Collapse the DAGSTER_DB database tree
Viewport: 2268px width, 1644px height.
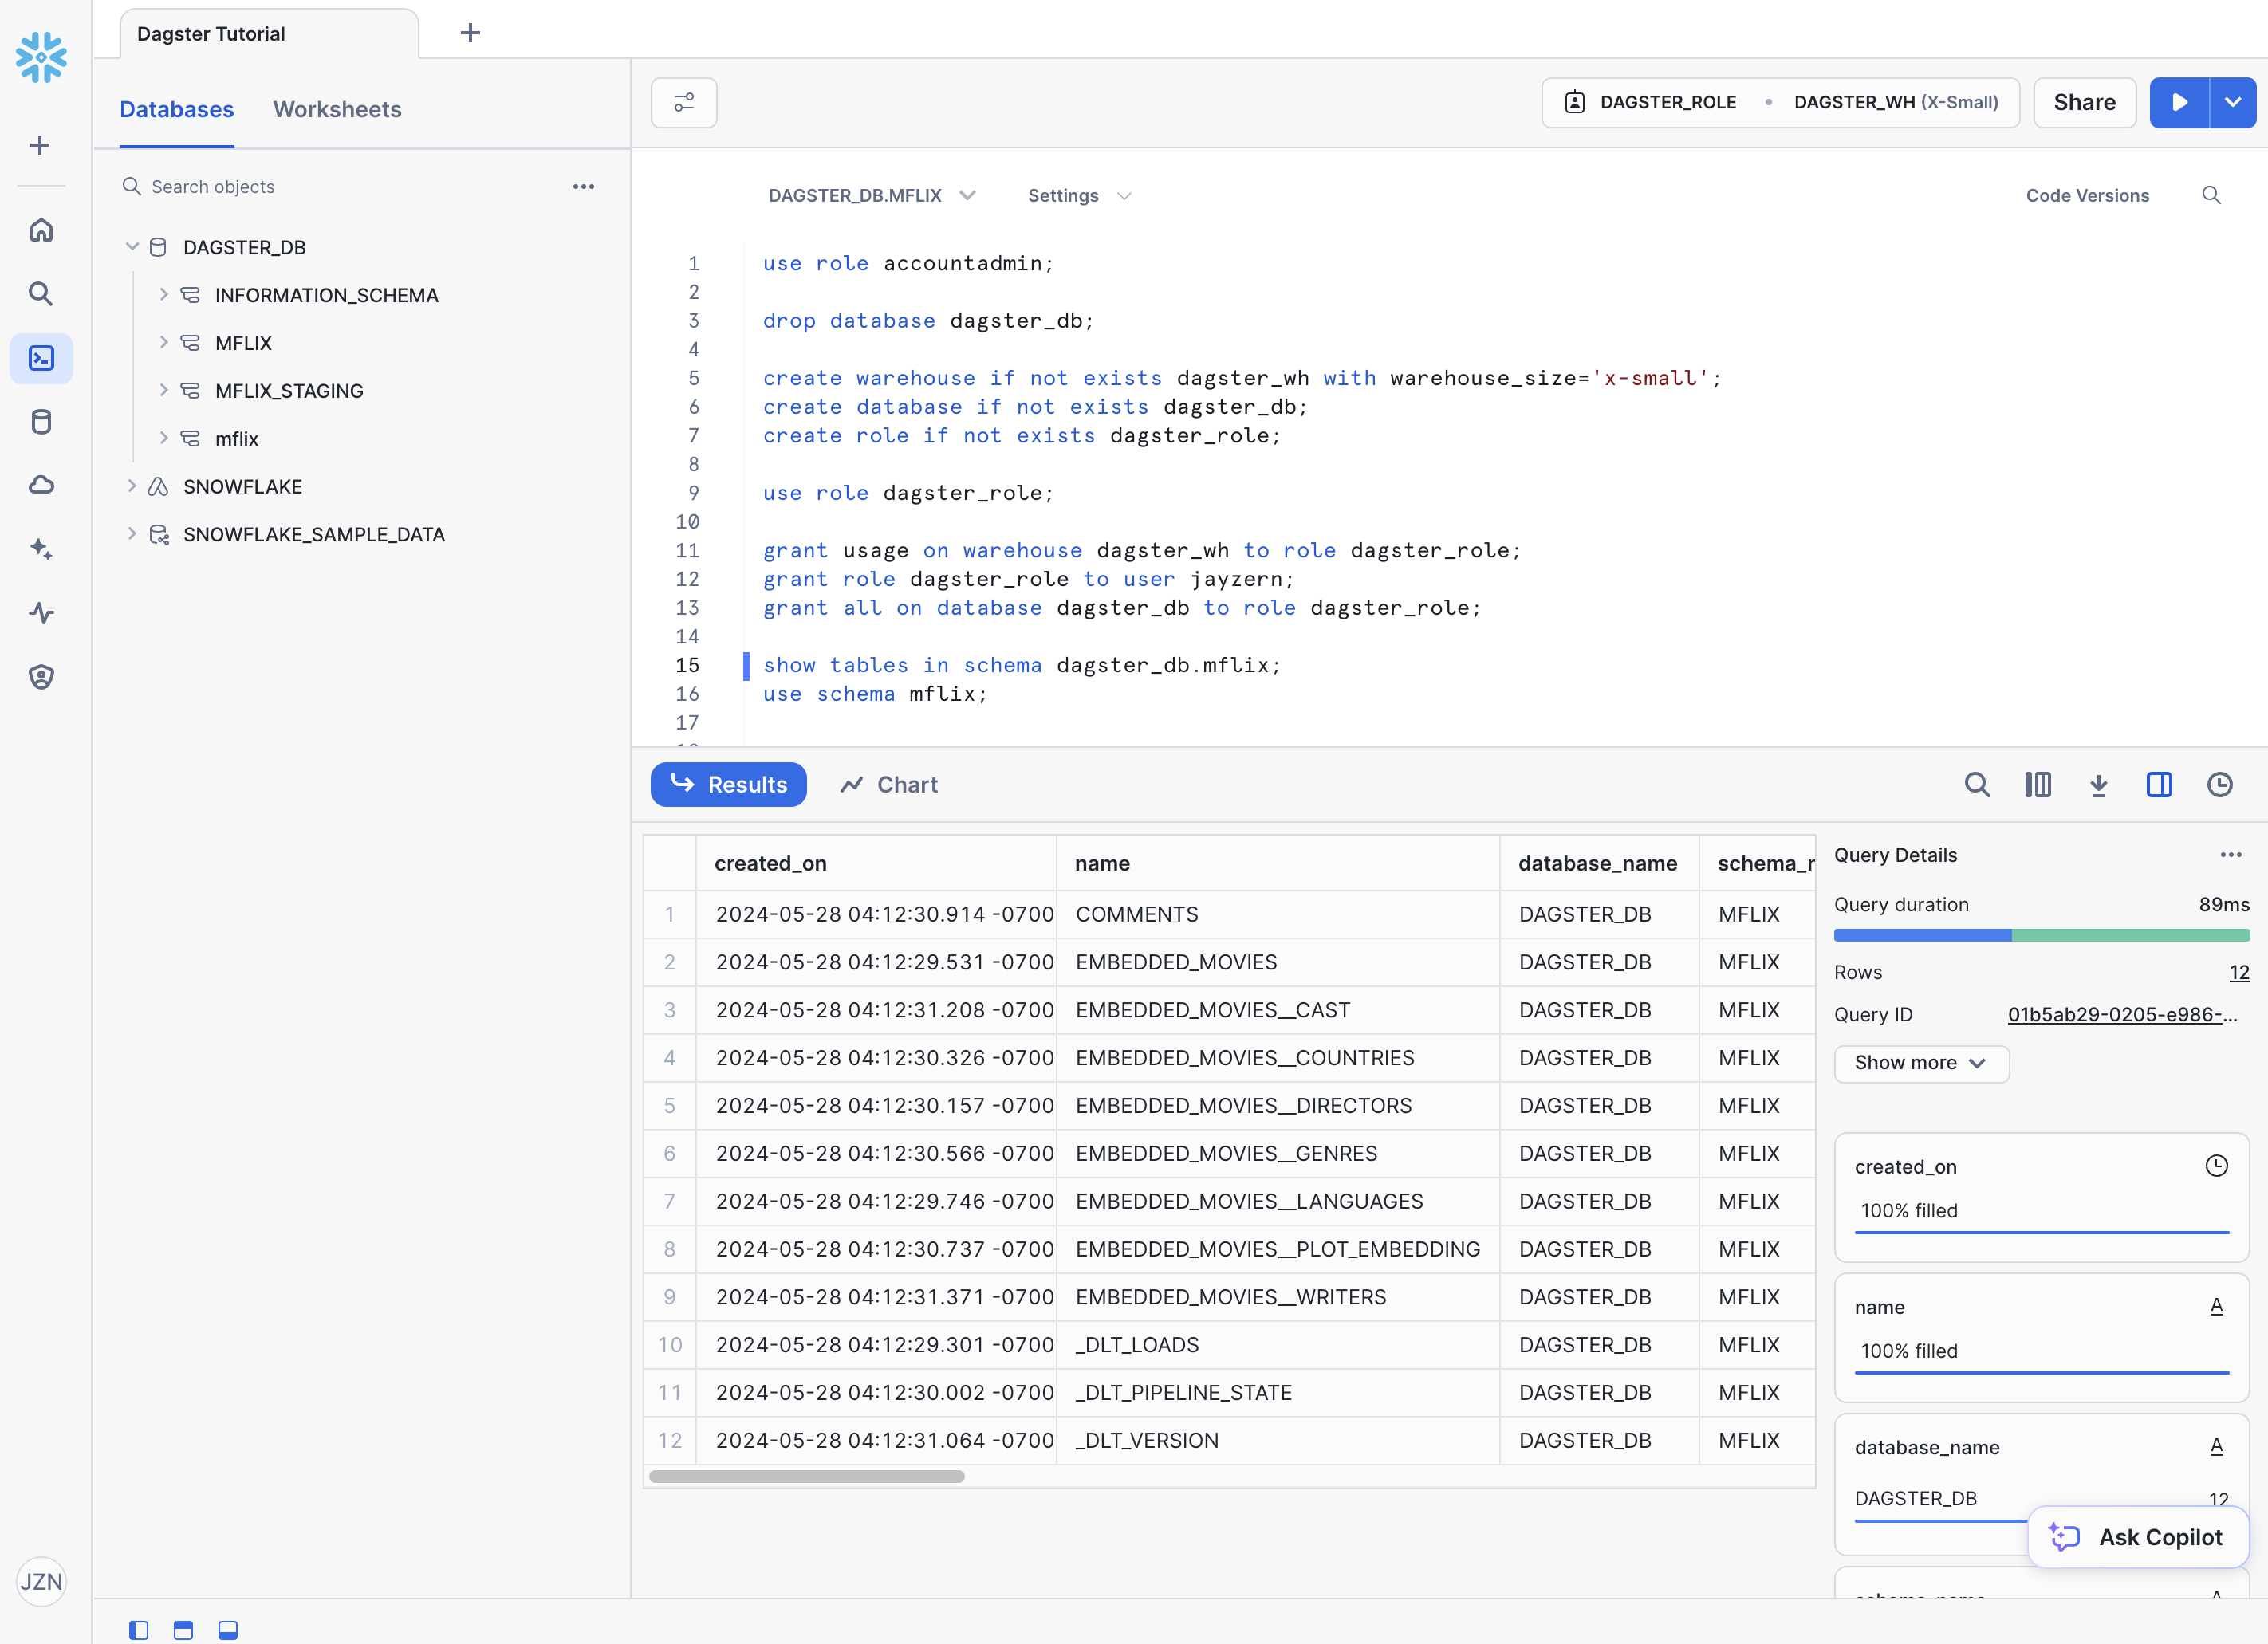coord(132,247)
